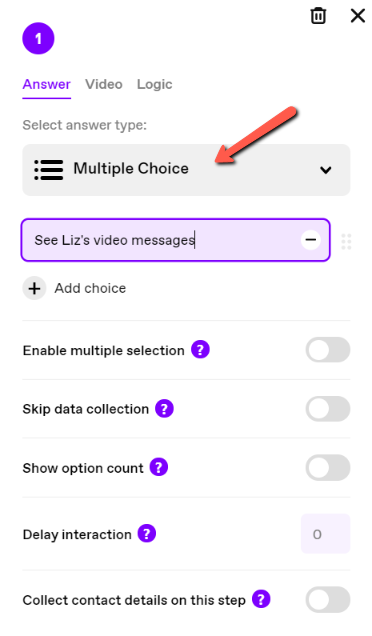Click the Delay interaction number field
The width and height of the screenshot is (372, 636).
325,534
